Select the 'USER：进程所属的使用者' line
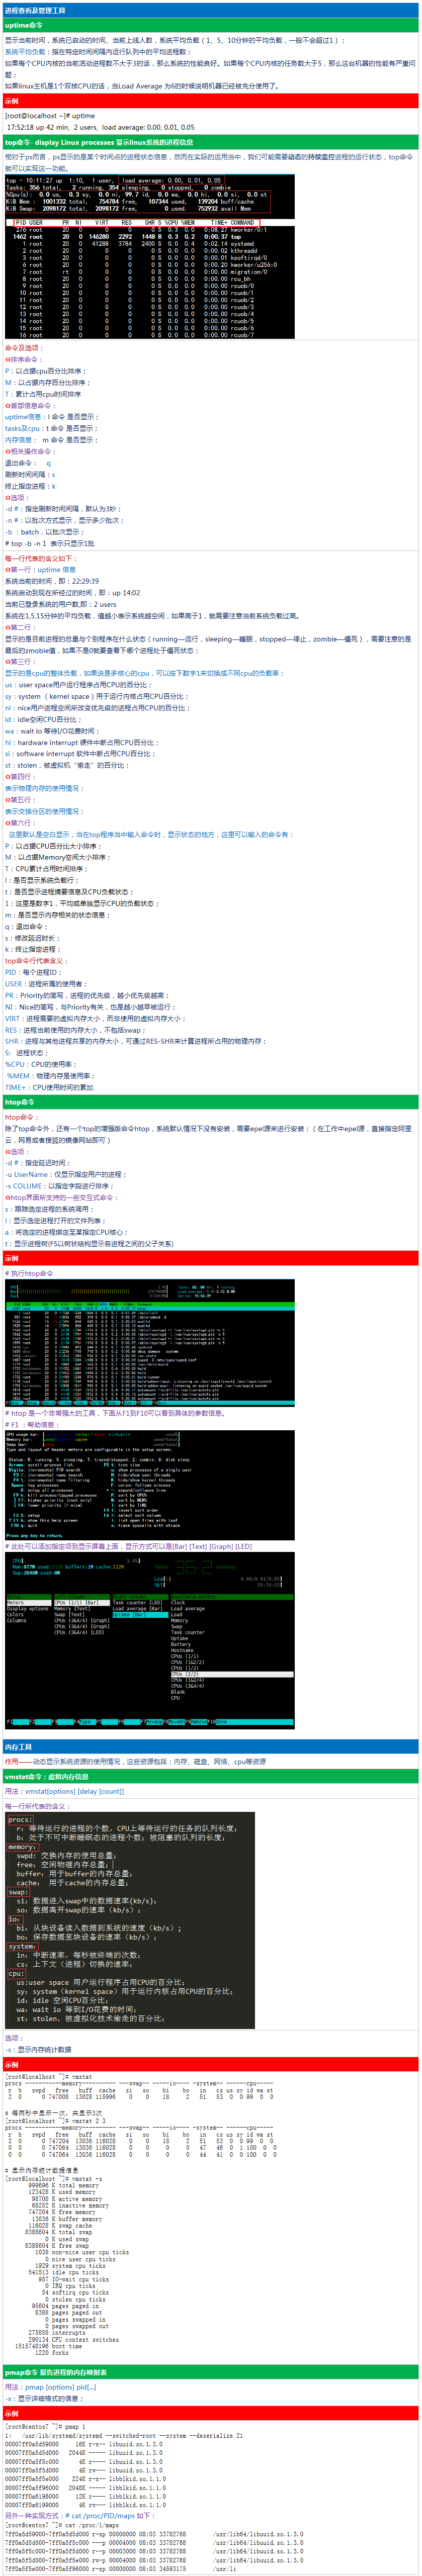The height and width of the screenshot is (2576, 422). coord(45,984)
